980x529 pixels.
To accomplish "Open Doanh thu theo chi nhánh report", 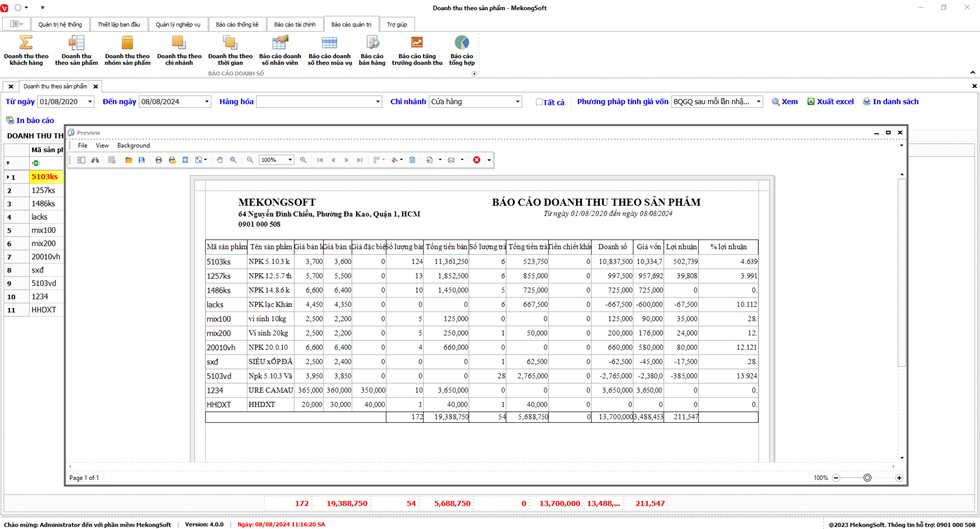I will pos(179,48).
